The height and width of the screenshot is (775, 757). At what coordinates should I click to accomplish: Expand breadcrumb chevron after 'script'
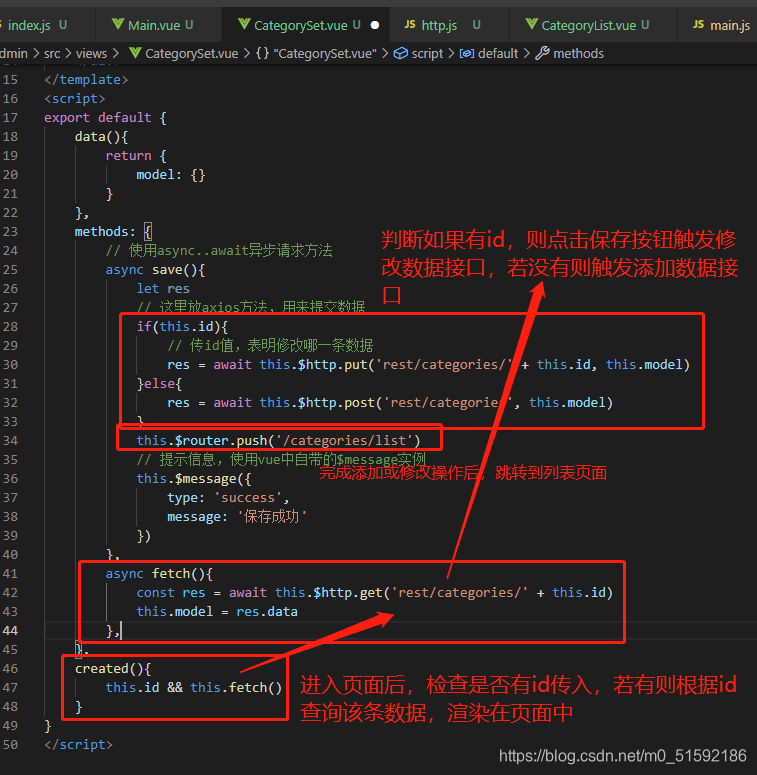451,53
